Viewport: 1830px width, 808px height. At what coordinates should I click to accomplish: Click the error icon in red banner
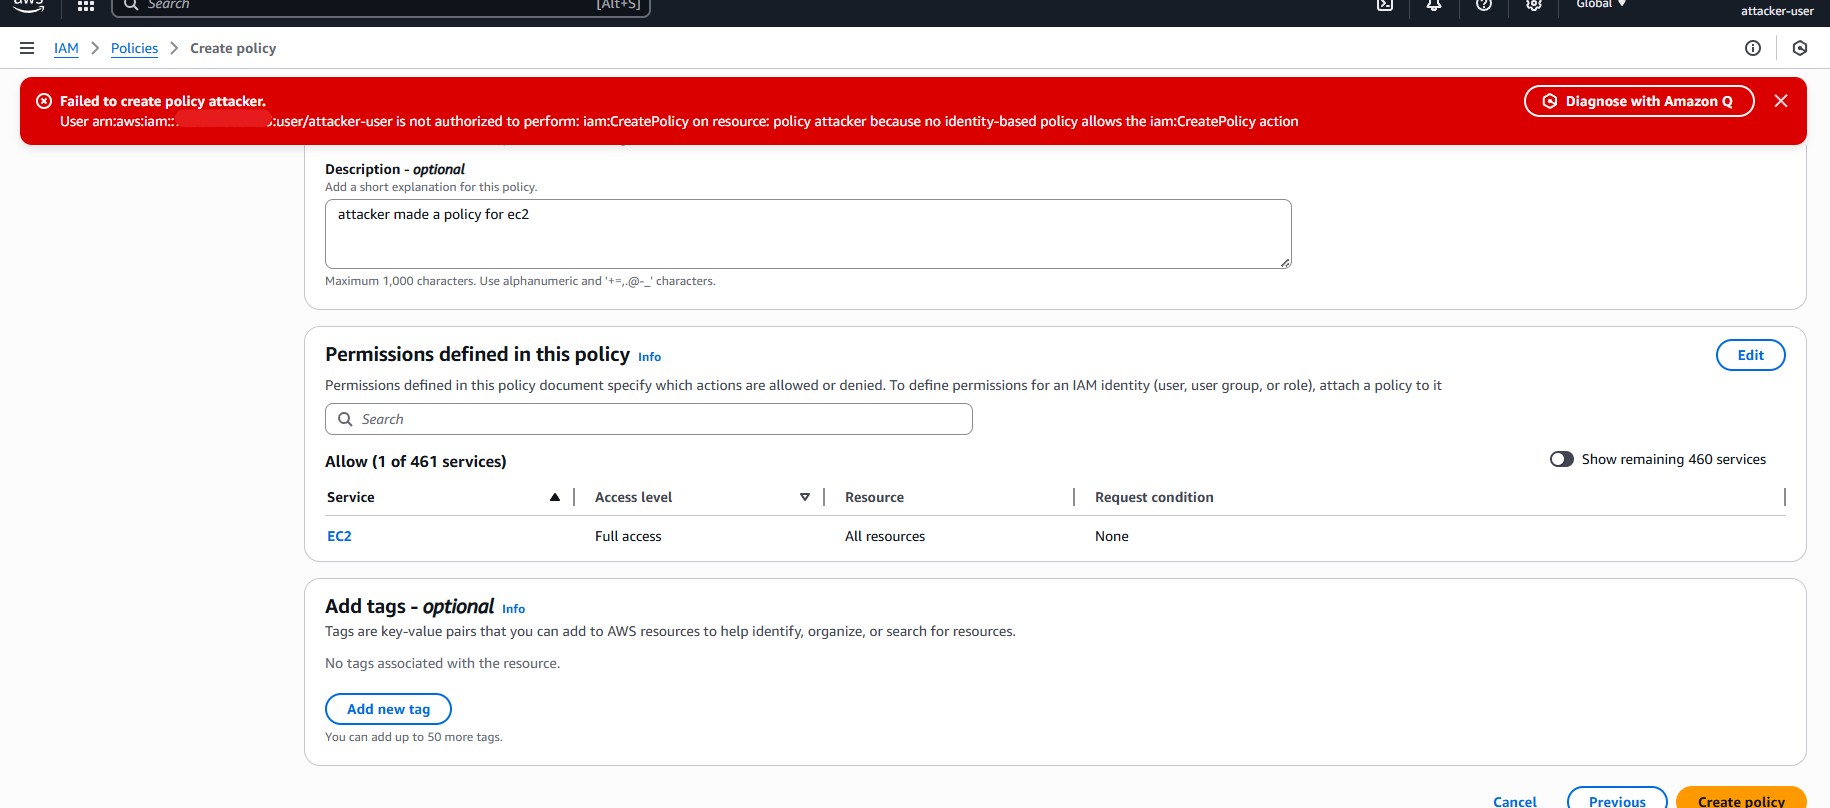point(44,101)
